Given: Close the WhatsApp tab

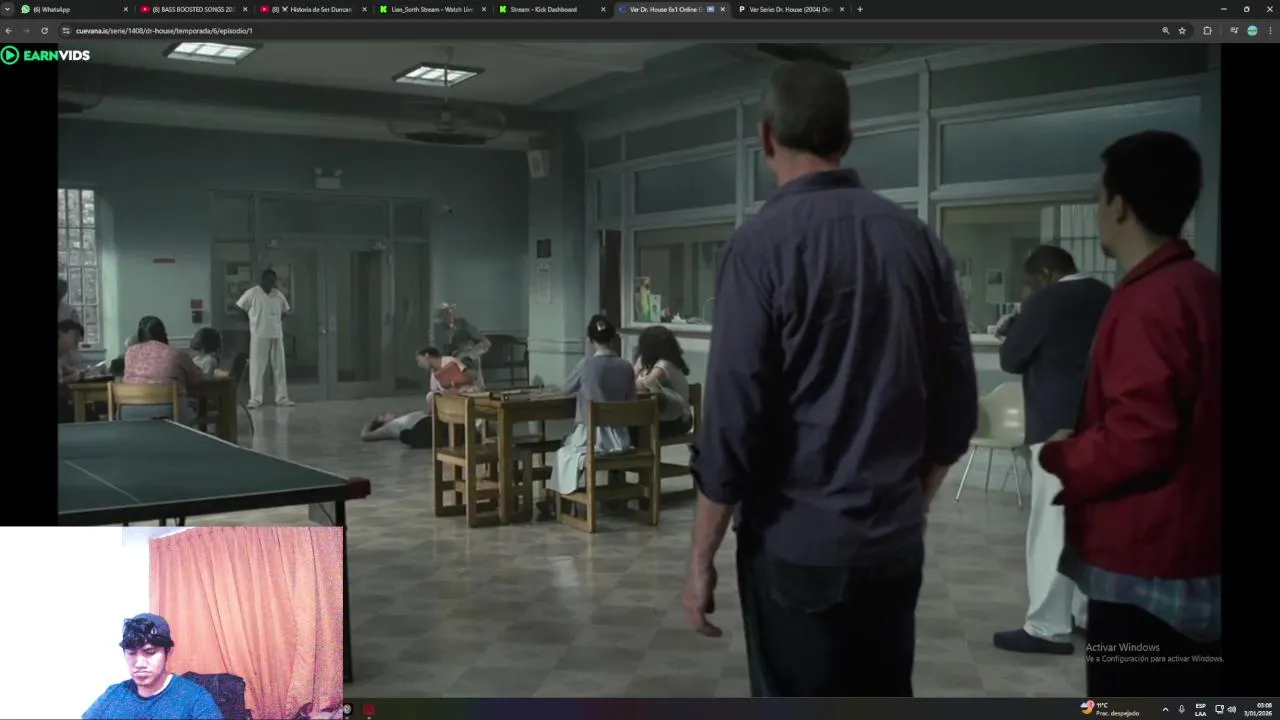Looking at the screenshot, I should point(126,9).
